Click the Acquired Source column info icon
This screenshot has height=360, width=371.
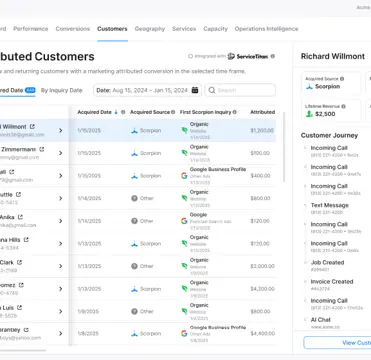[x=173, y=112]
